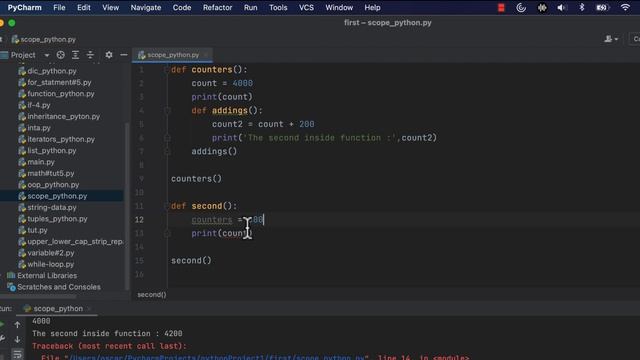The height and width of the screenshot is (360, 640).
Task: Open the Run menu
Action: [x=250, y=7]
